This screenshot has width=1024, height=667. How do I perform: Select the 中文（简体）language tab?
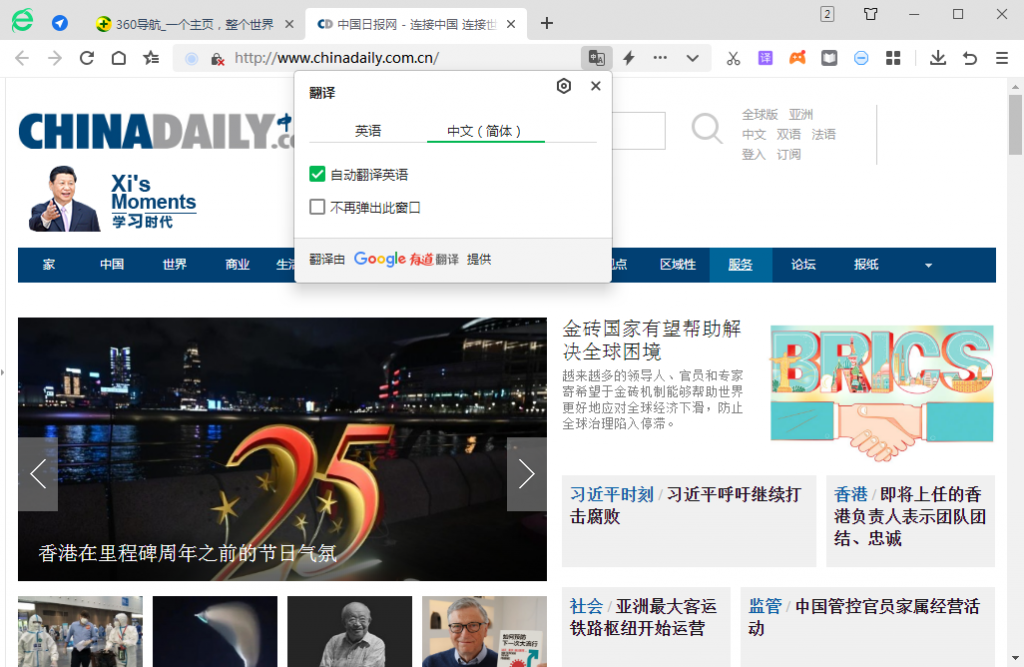484,131
